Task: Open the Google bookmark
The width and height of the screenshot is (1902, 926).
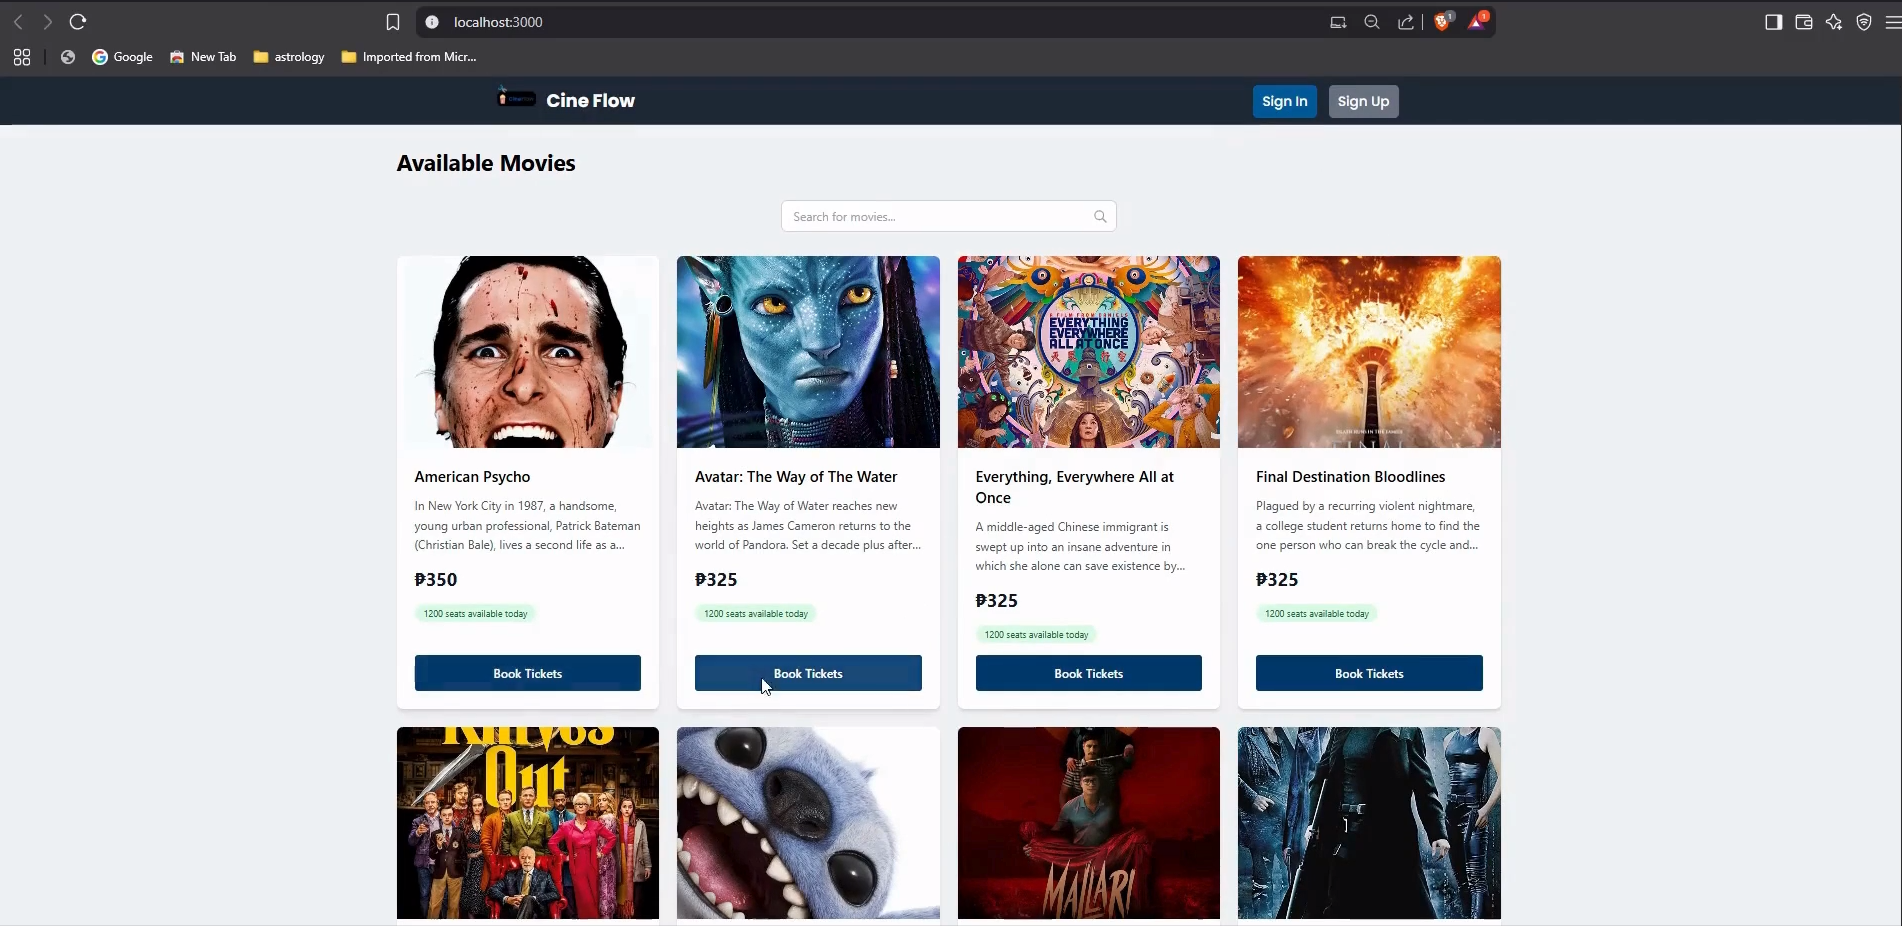Action: [122, 57]
